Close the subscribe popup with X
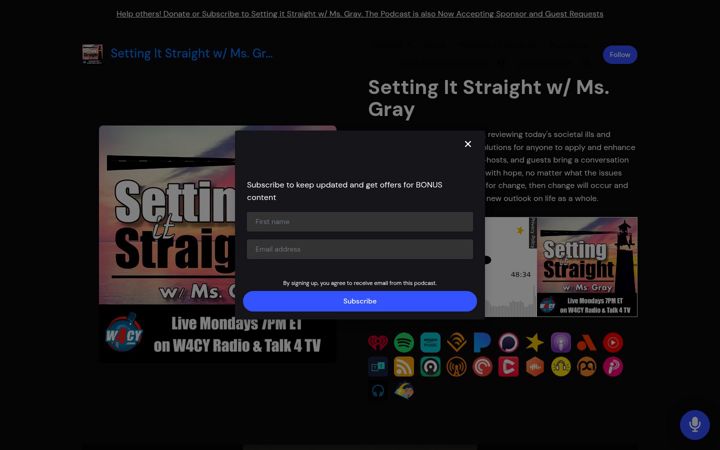This screenshot has height=450, width=720. tap(467, 144)
